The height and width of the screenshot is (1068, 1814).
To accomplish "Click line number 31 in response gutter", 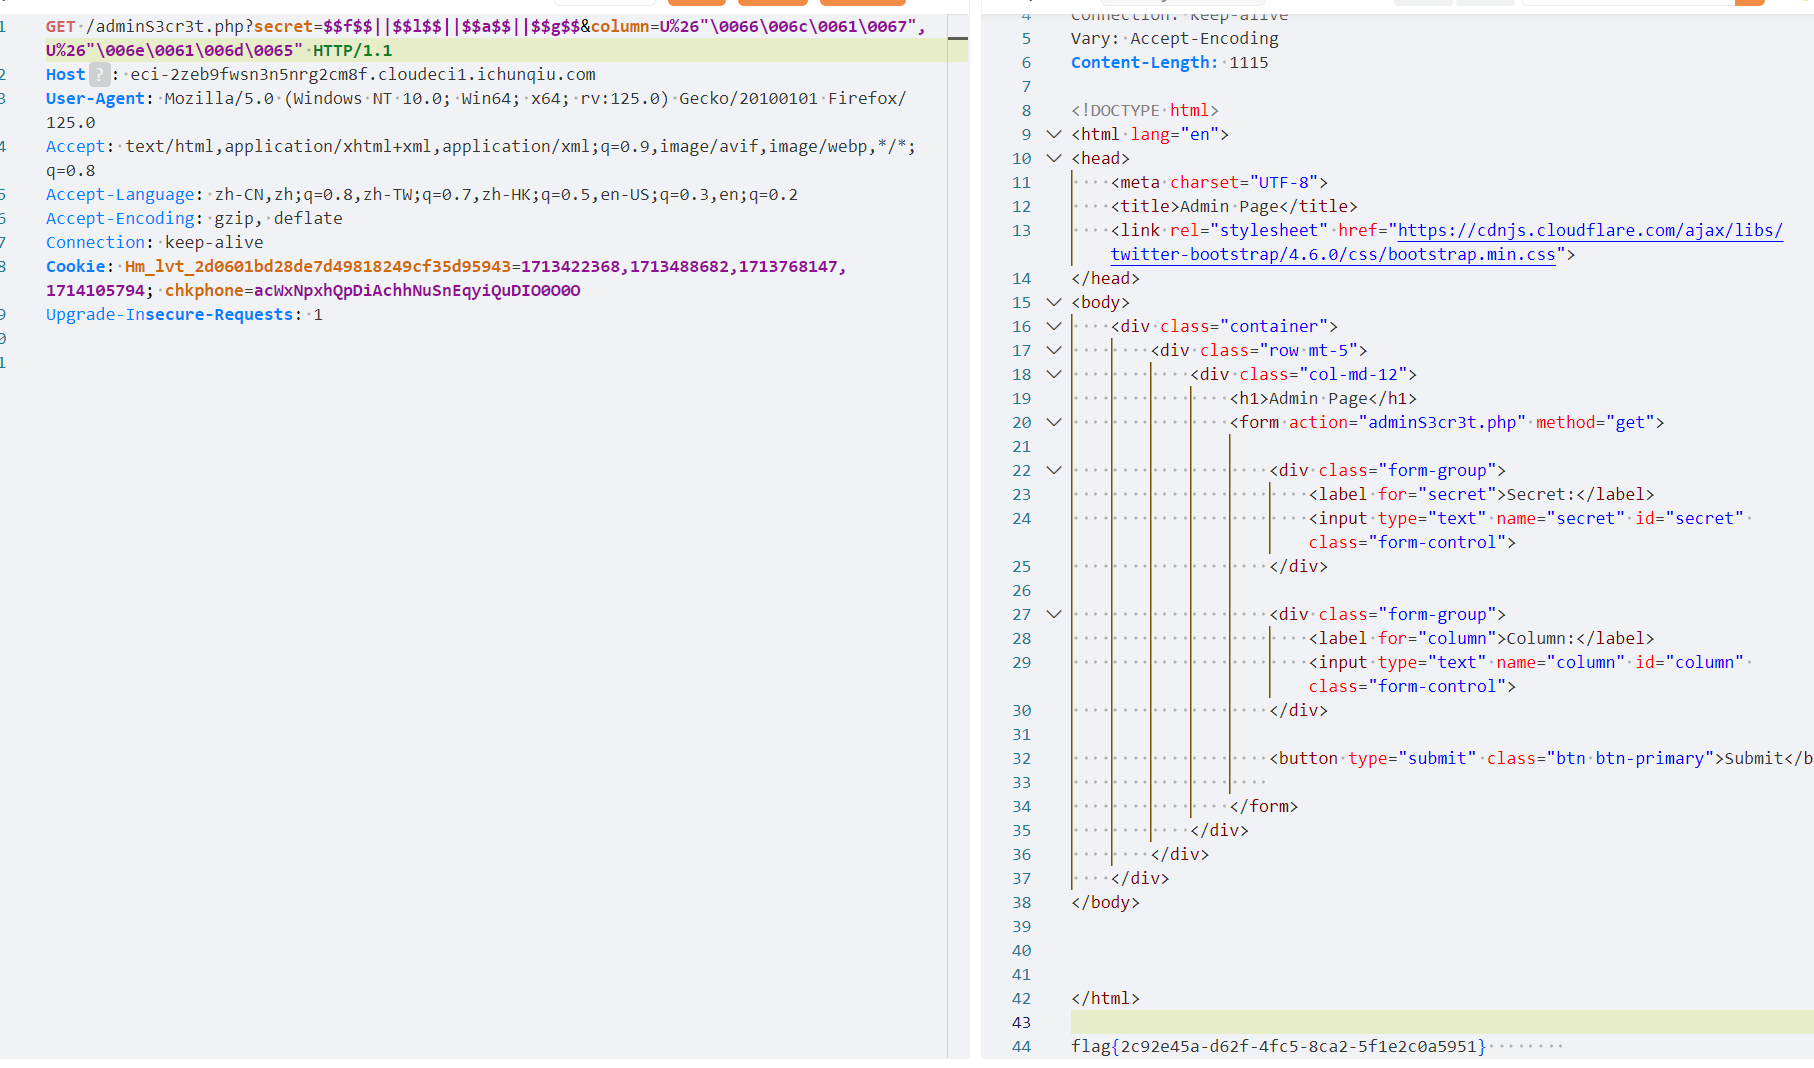I will click(1021, 734).
